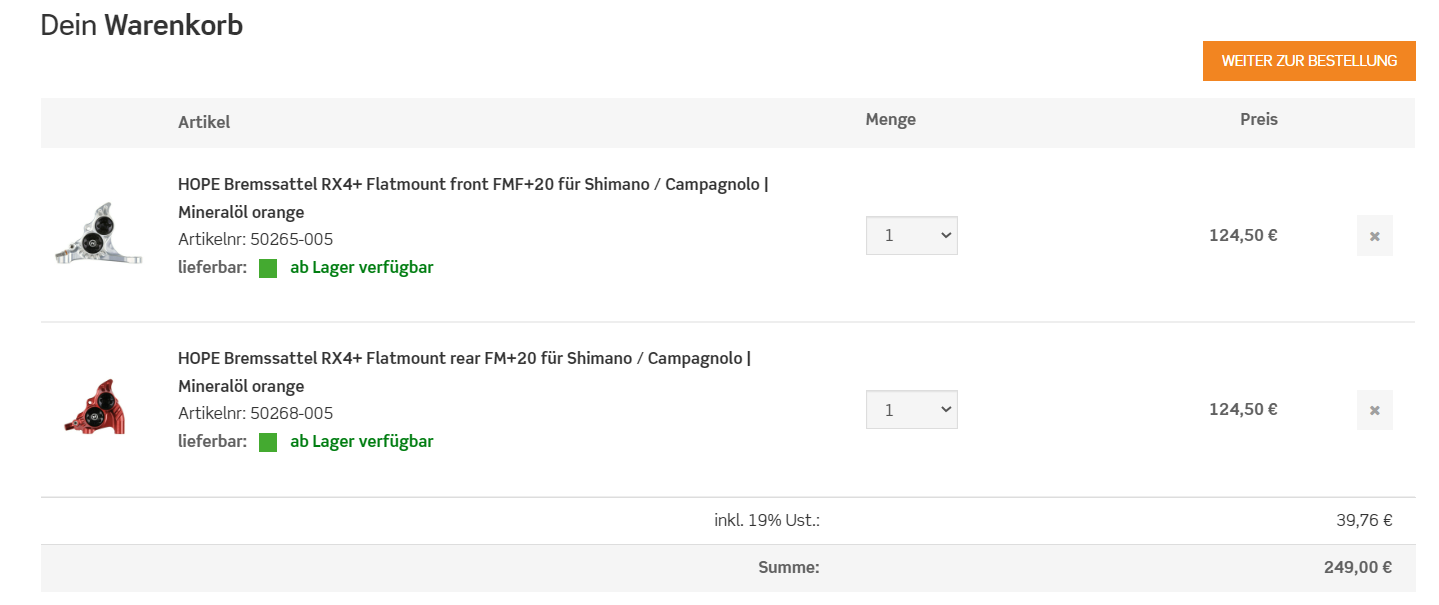Click green stock indicator for front caliper
This screenshot has height=605, width=1439.
tap(268, 268)
